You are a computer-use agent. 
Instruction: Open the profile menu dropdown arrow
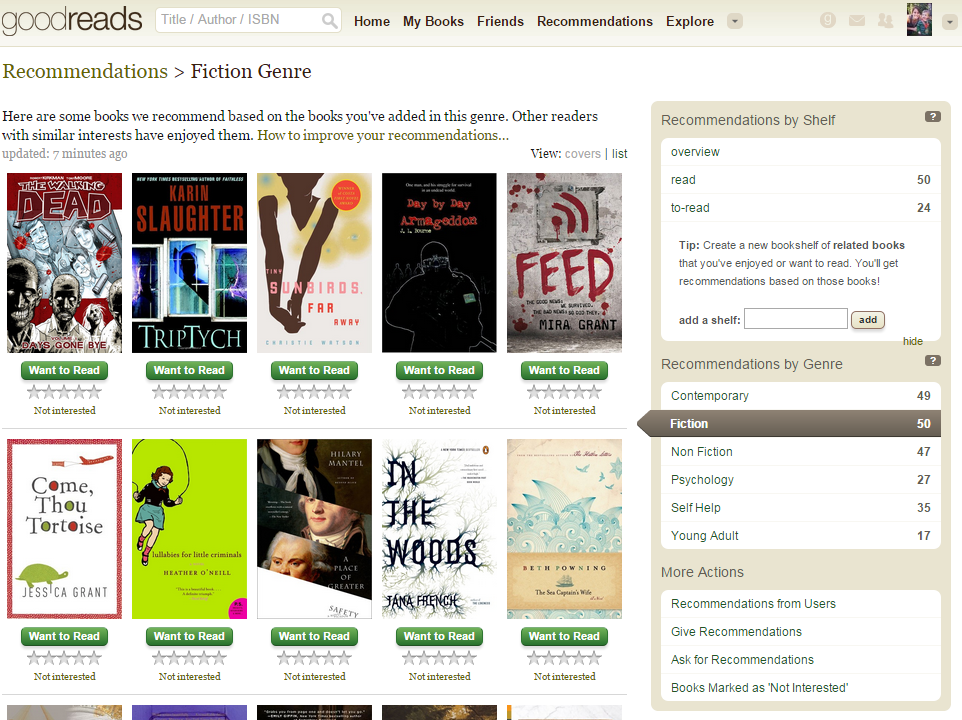(x=950, y=23)
